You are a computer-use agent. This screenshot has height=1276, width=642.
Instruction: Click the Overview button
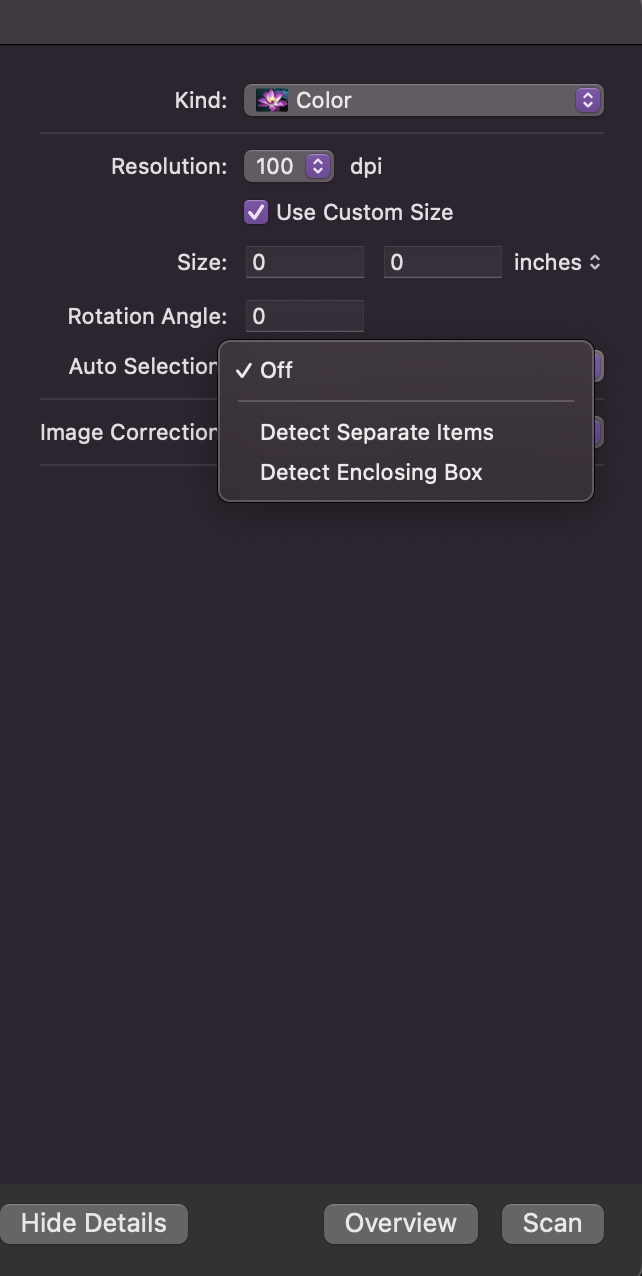coord(400,1223)
